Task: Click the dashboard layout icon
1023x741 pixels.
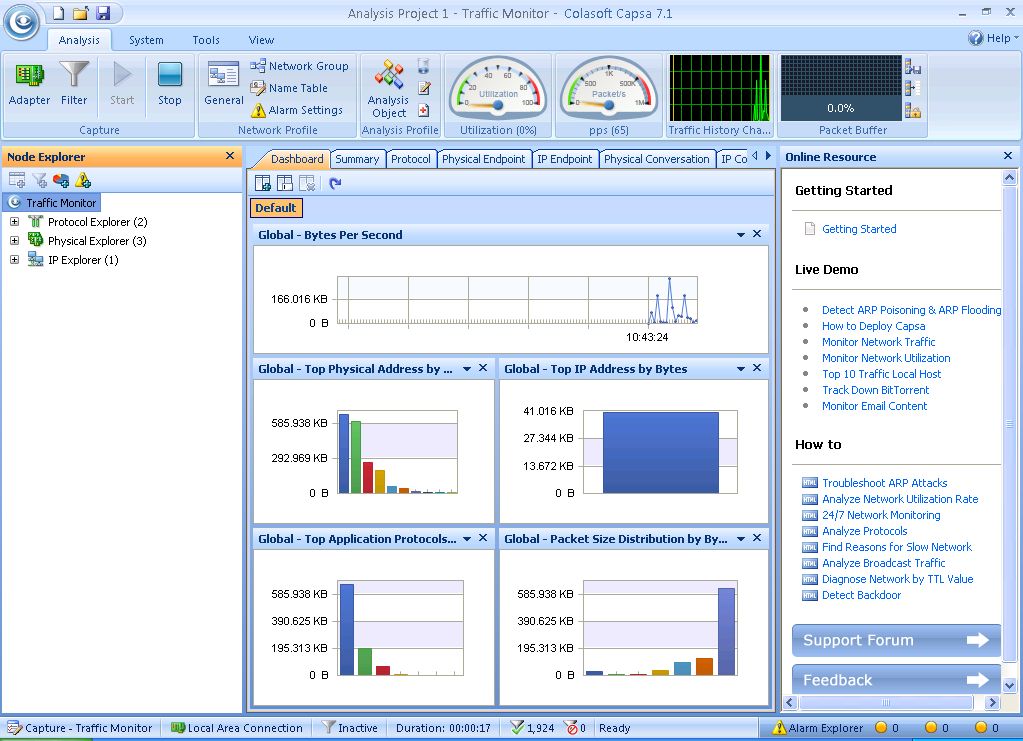Action: (x=285, y=183)
